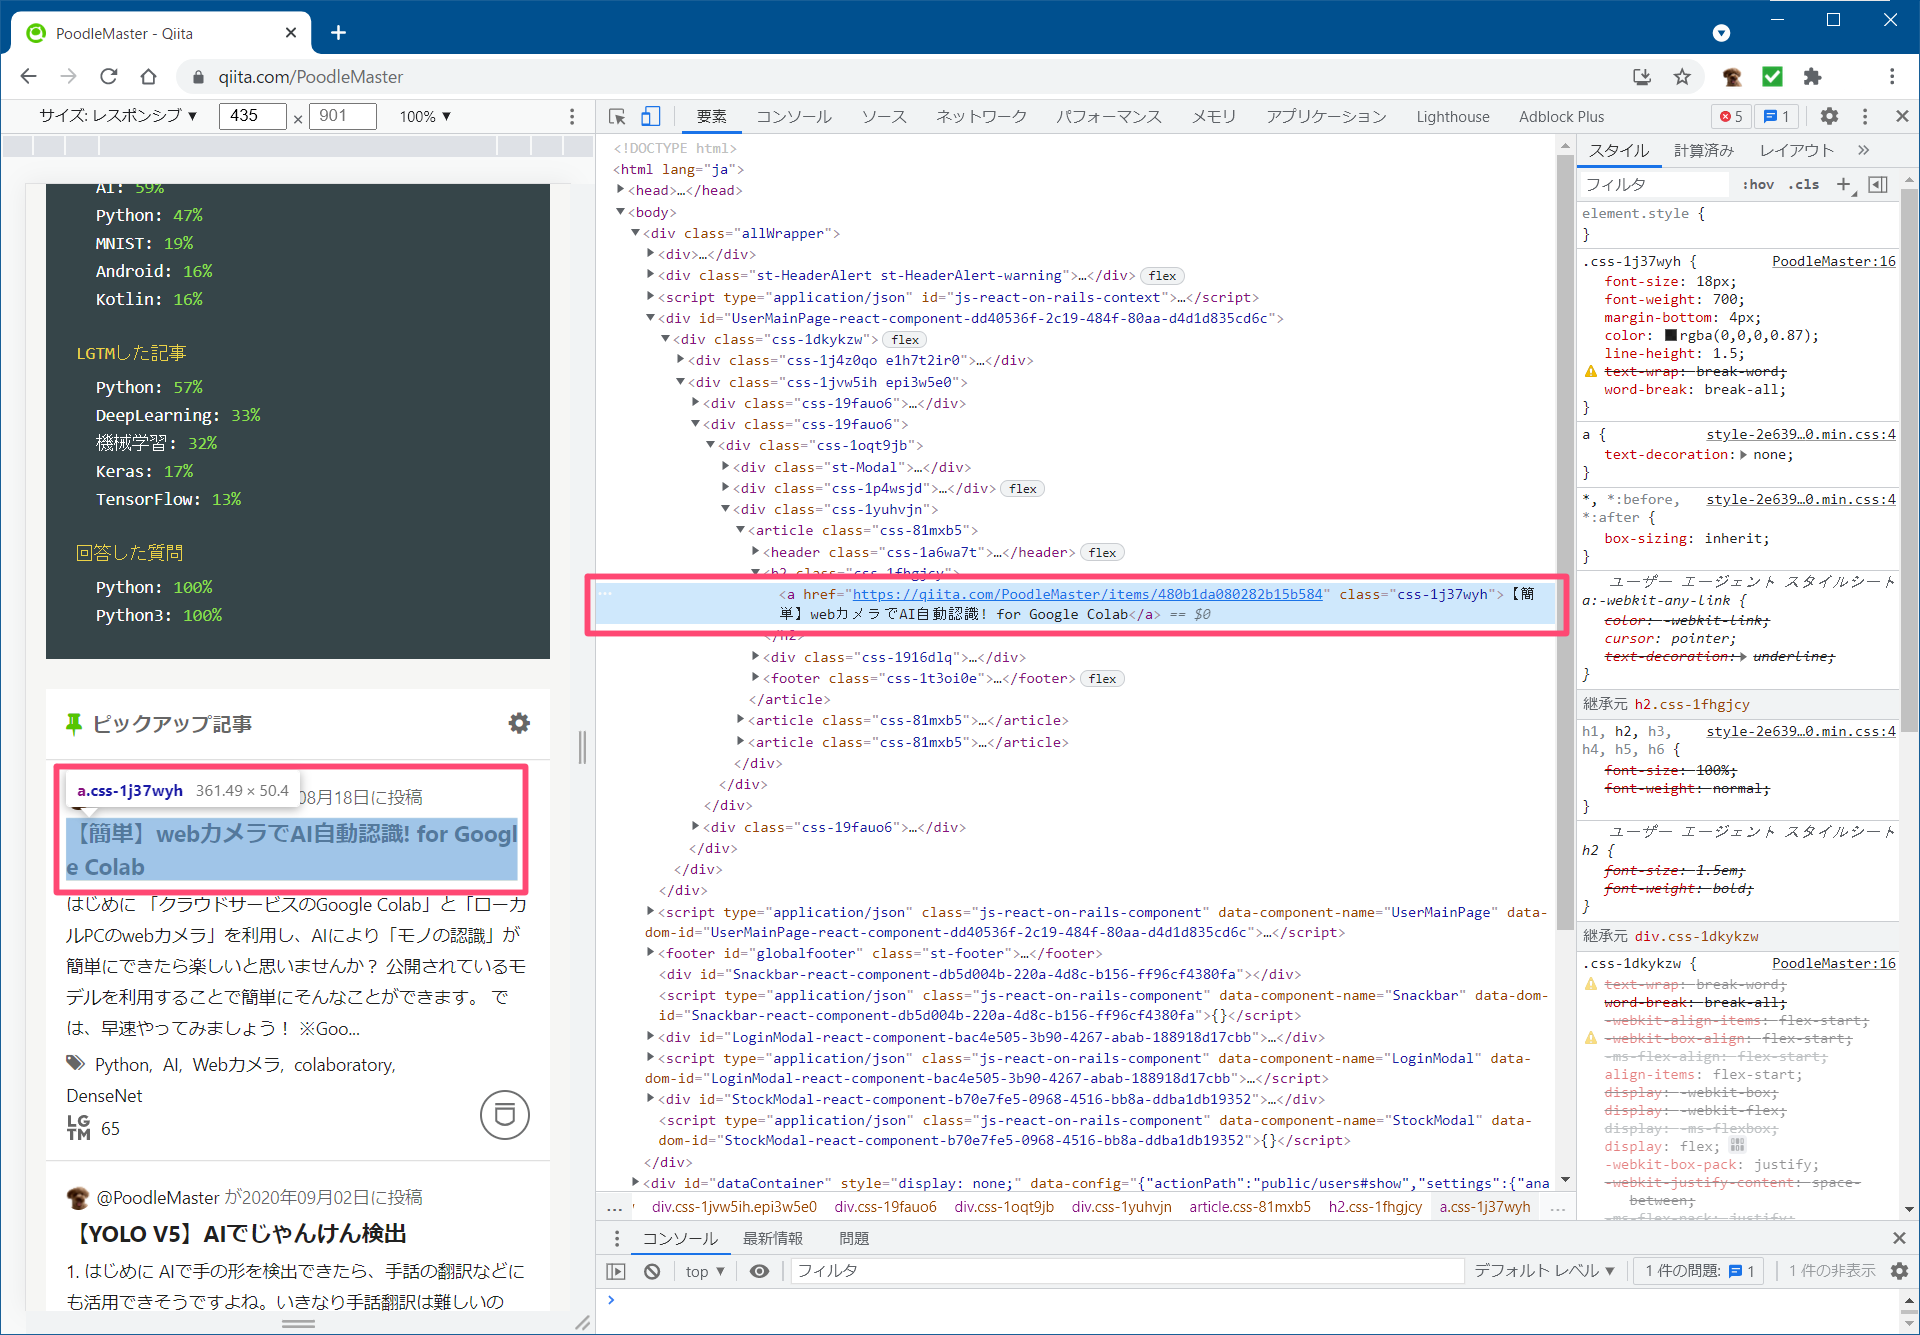Switch to the ネットワーク tab
1920x1335 pixels.
tap(981, 117)
